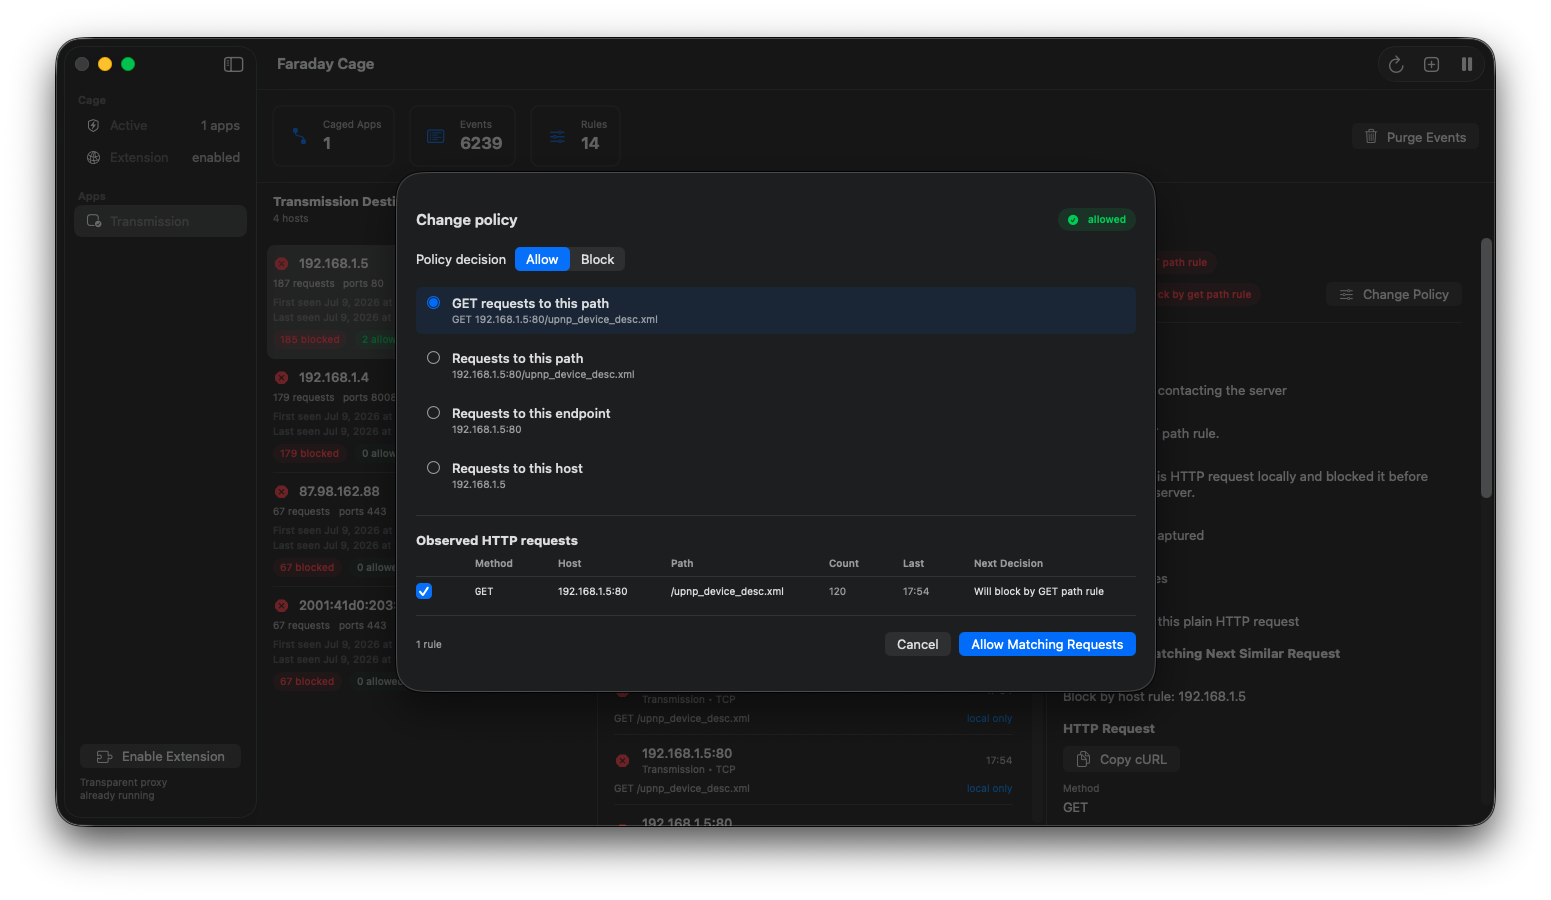Click the macOS green zoom button

tap(128, 64)
